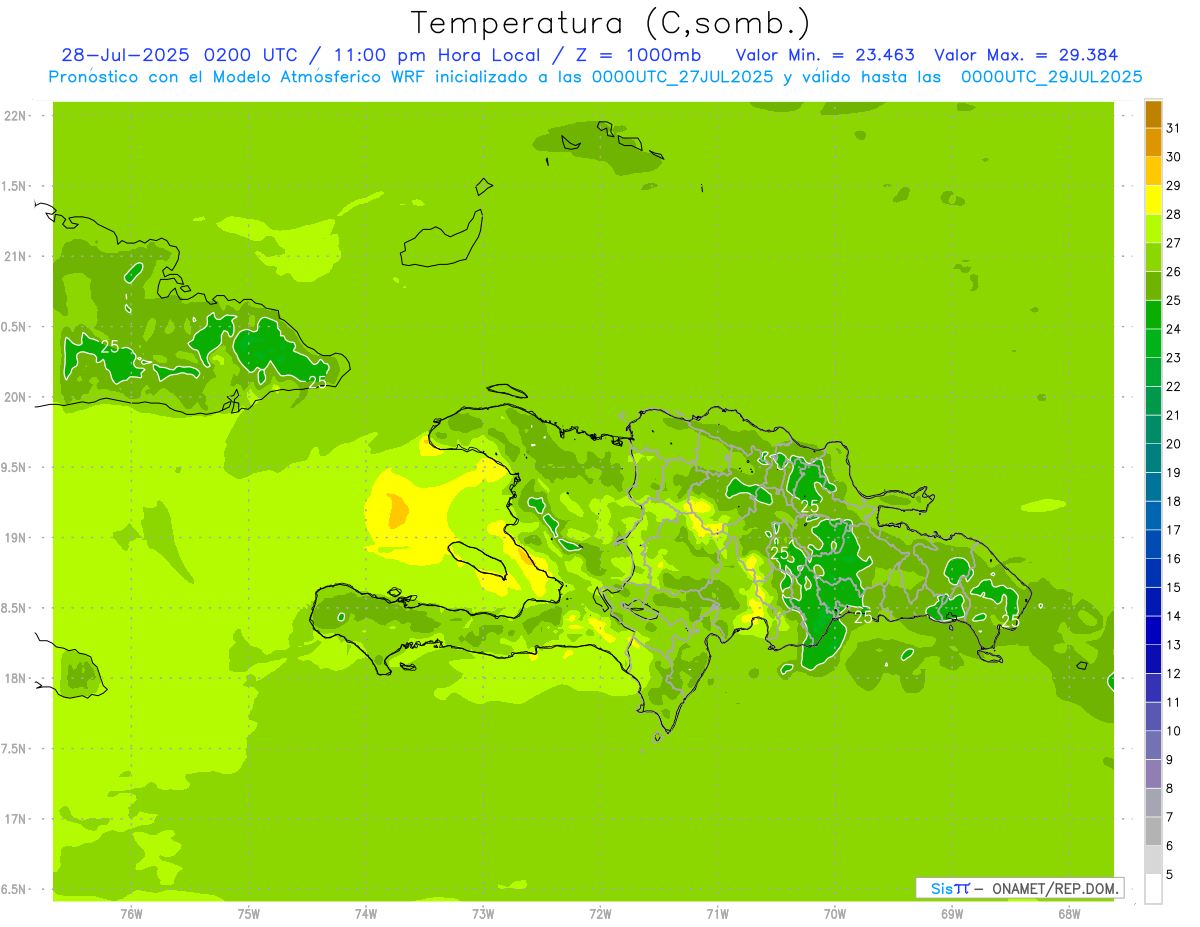Click 'Valor Max. = 29.384' text
Screen dimensions: 1200x927
[1026, 55]
